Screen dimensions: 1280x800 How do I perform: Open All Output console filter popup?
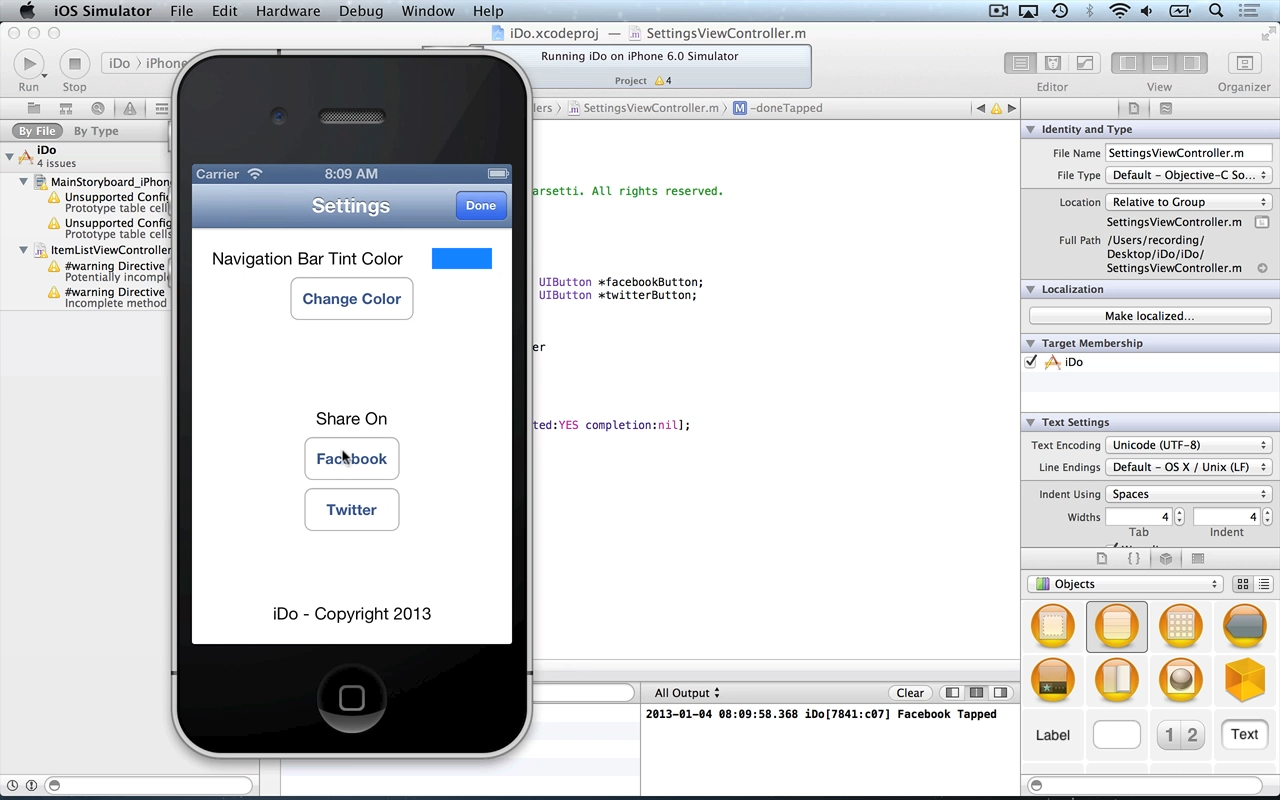[687, 693]
